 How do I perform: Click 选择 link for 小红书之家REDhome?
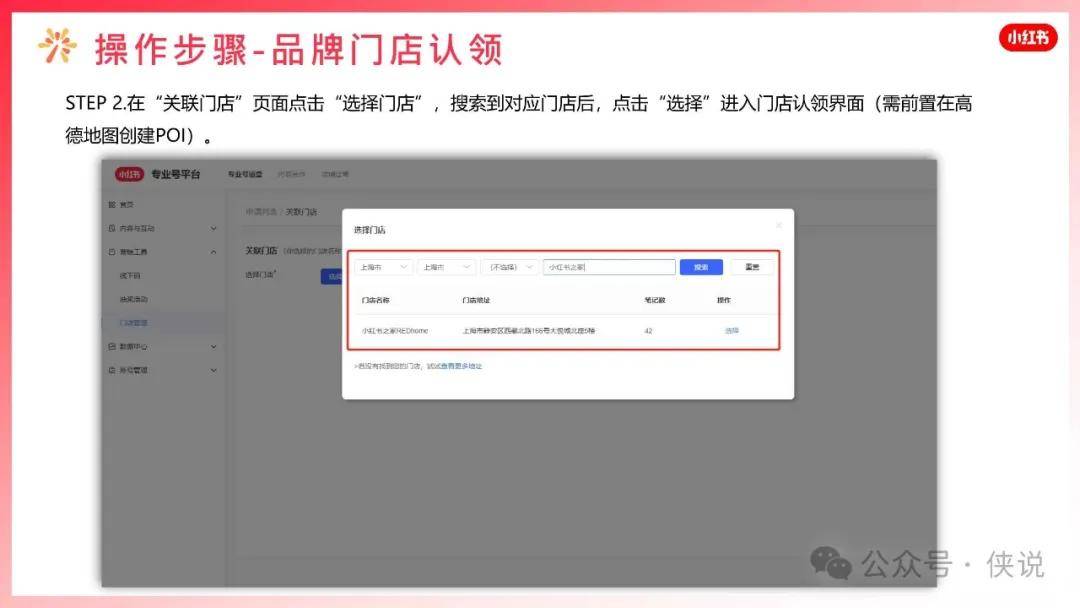tap(731, 331)
